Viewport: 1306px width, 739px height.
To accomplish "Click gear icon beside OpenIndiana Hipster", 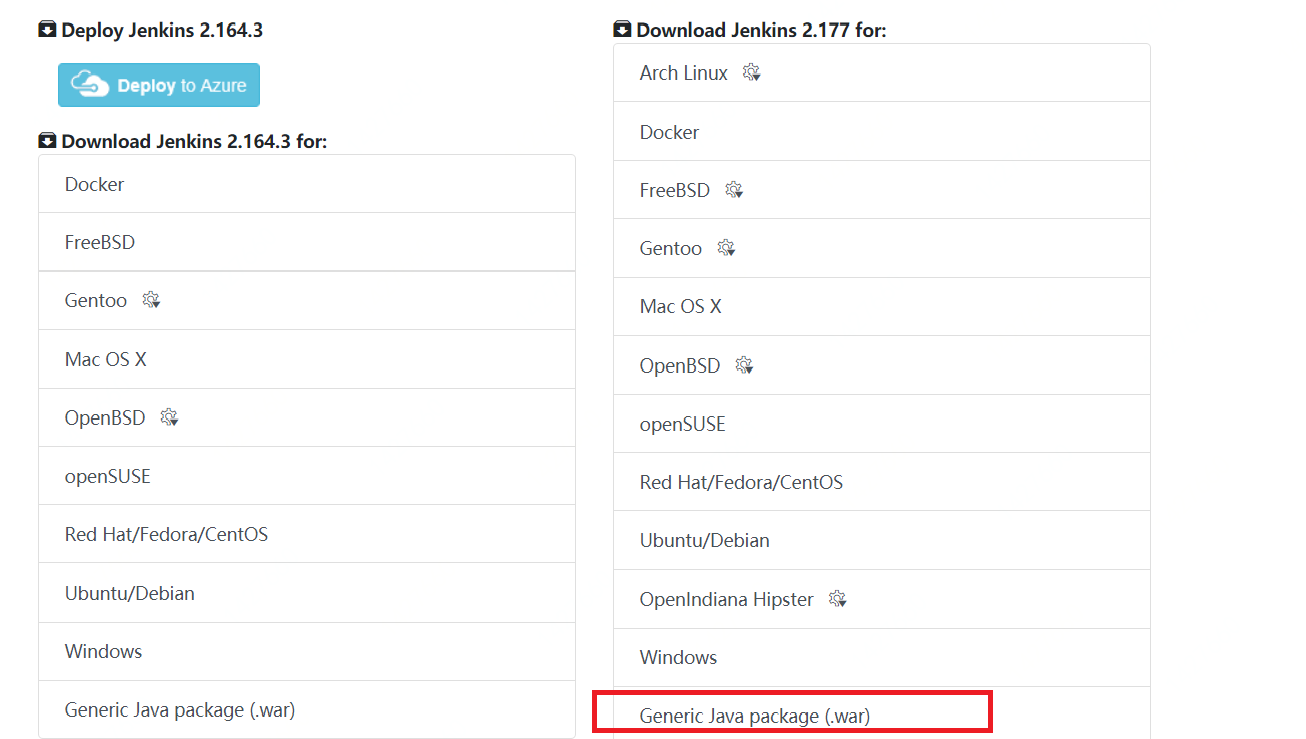I will pos(838,599).
